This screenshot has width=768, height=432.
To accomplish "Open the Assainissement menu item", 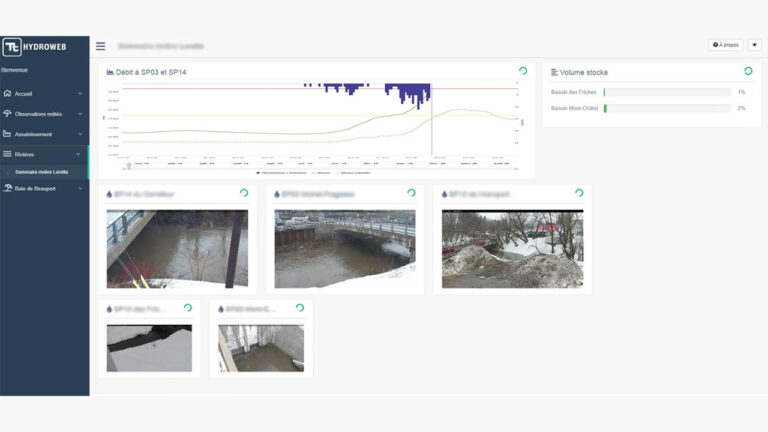I will (x=44, y=134).
